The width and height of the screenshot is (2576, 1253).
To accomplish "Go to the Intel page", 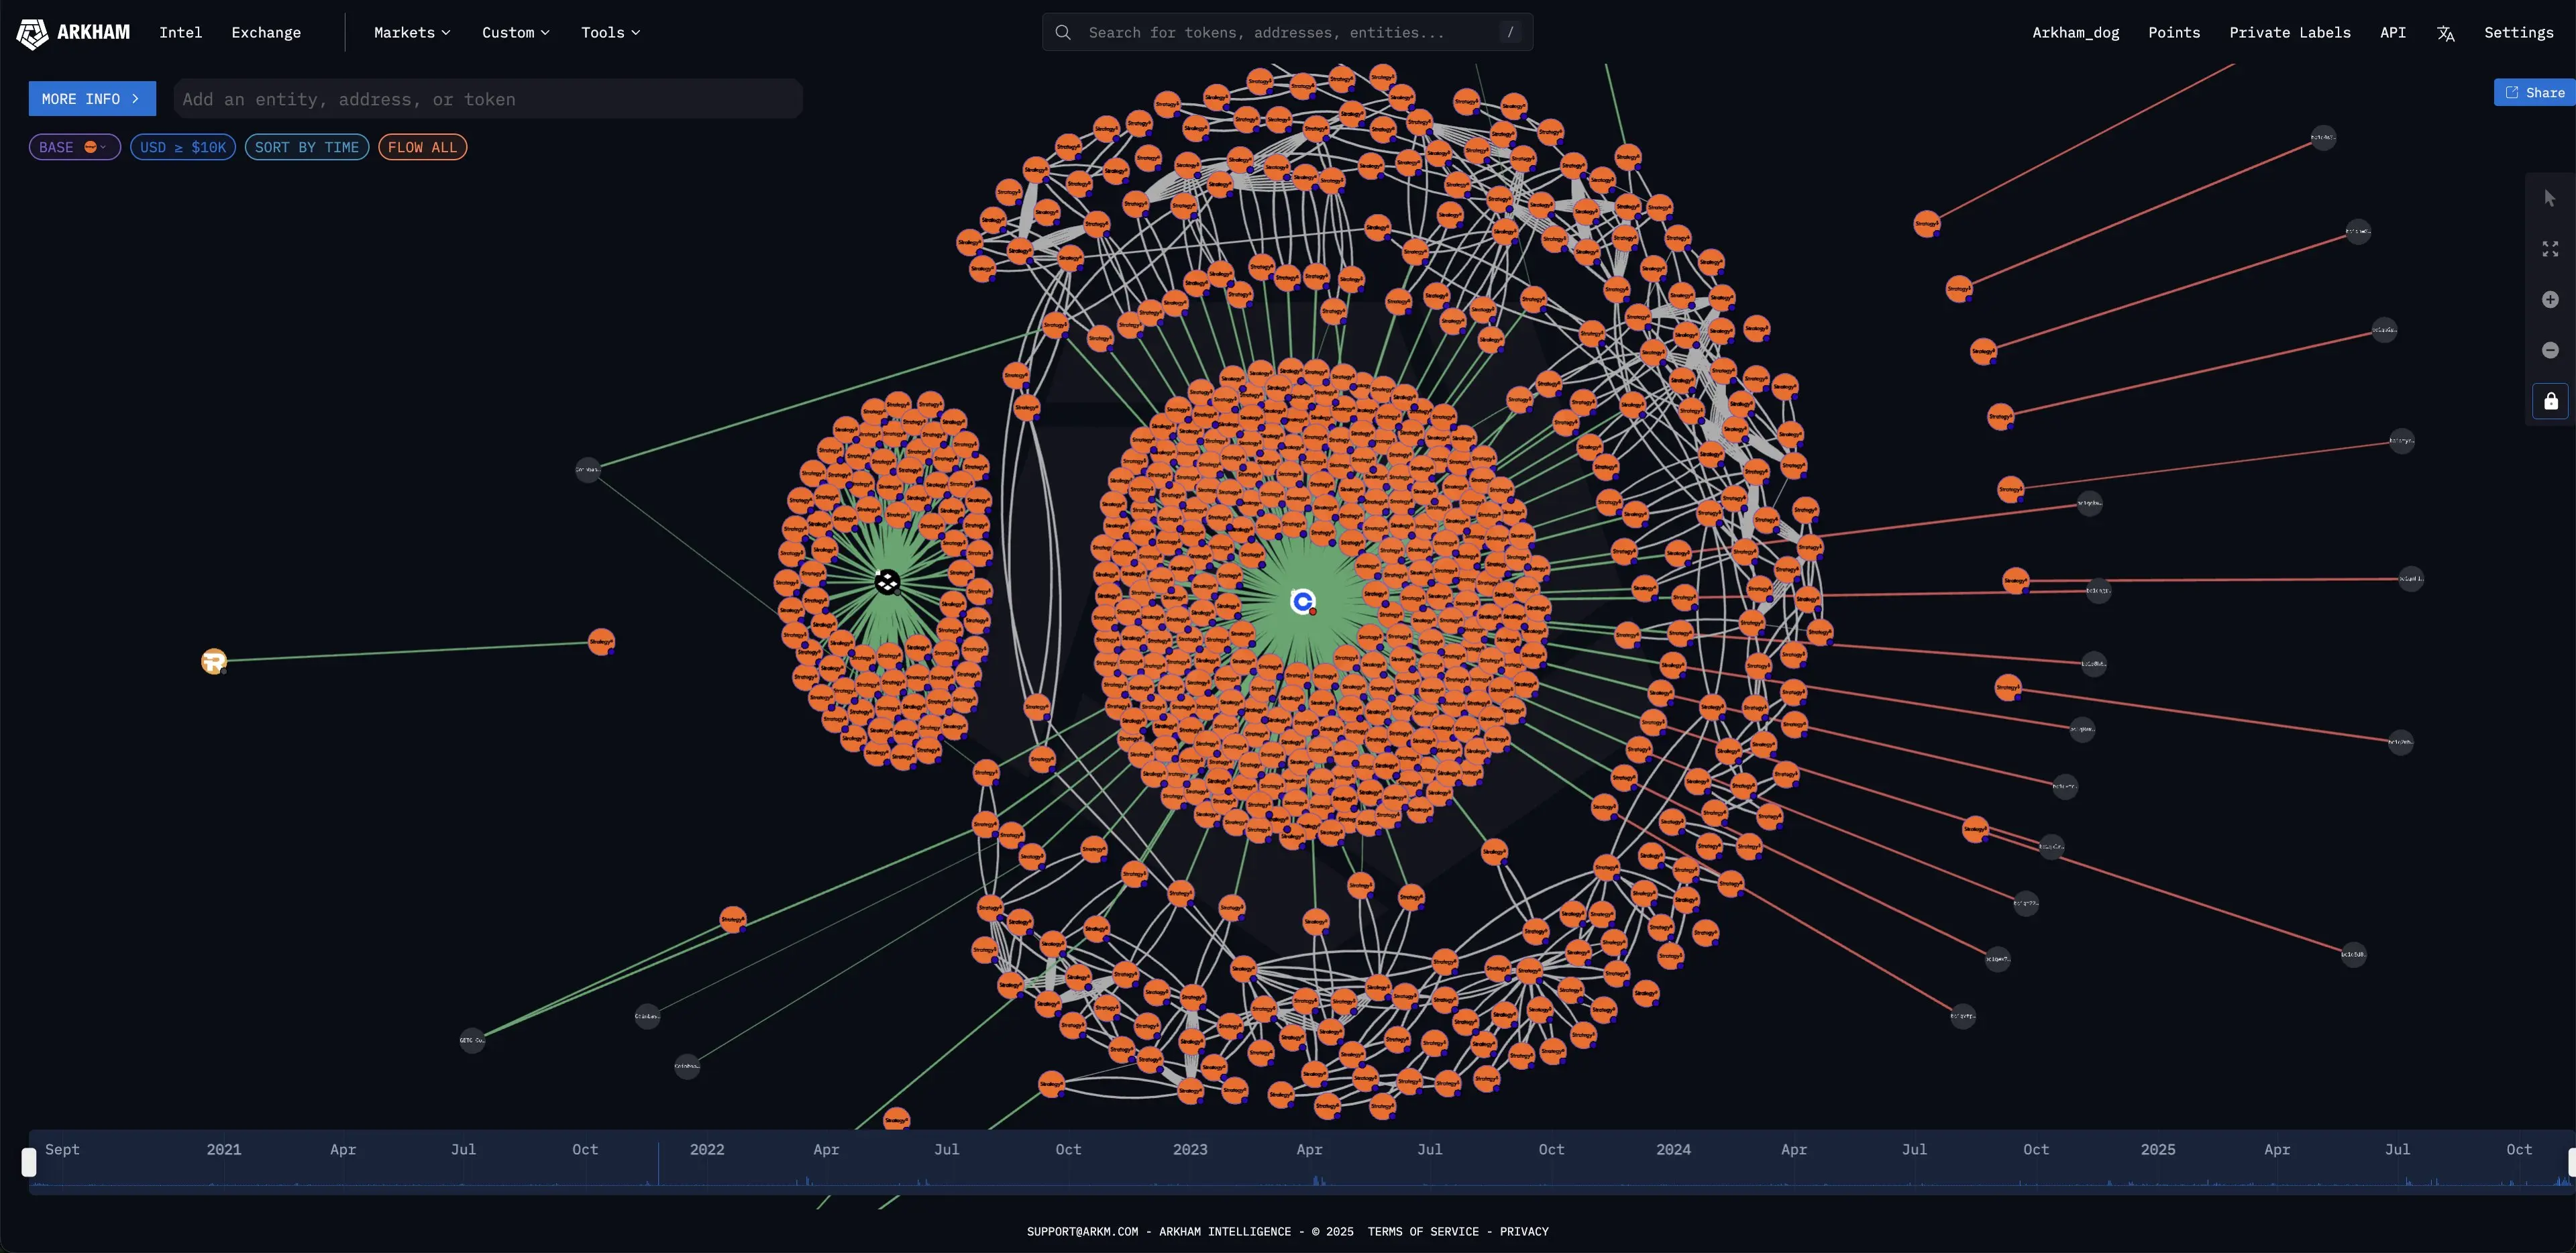I will tap(180, 33).
